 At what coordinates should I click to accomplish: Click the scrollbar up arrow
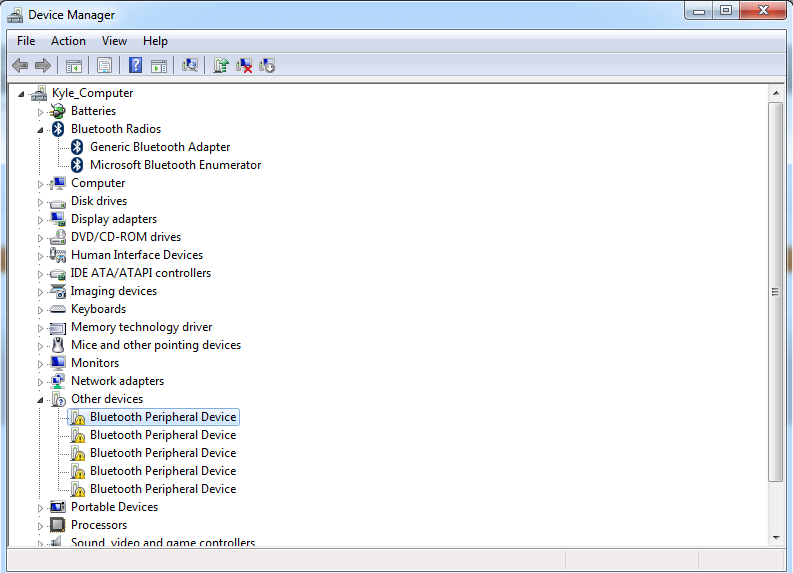point(776,93)
